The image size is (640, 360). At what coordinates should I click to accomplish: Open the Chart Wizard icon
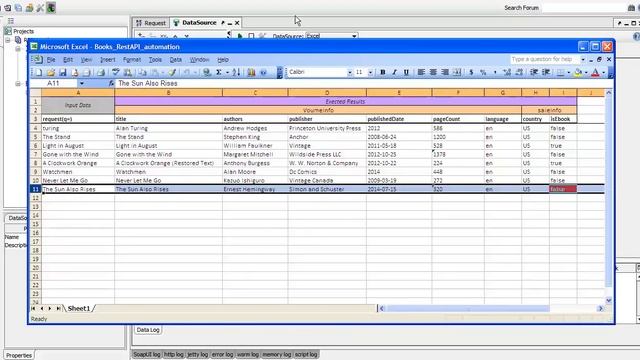point(251,72)
